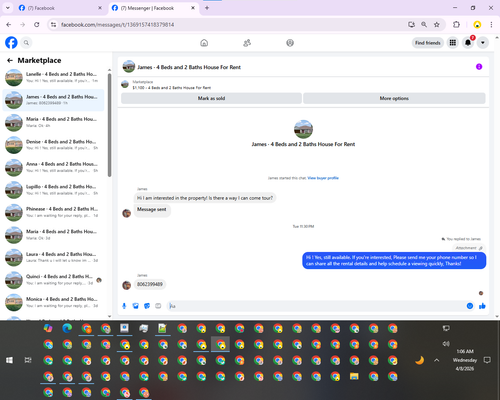500x400 pixels.
Task: Launch Copilot from taskbar
Action: pyautogui.click(x=48, y=328)
